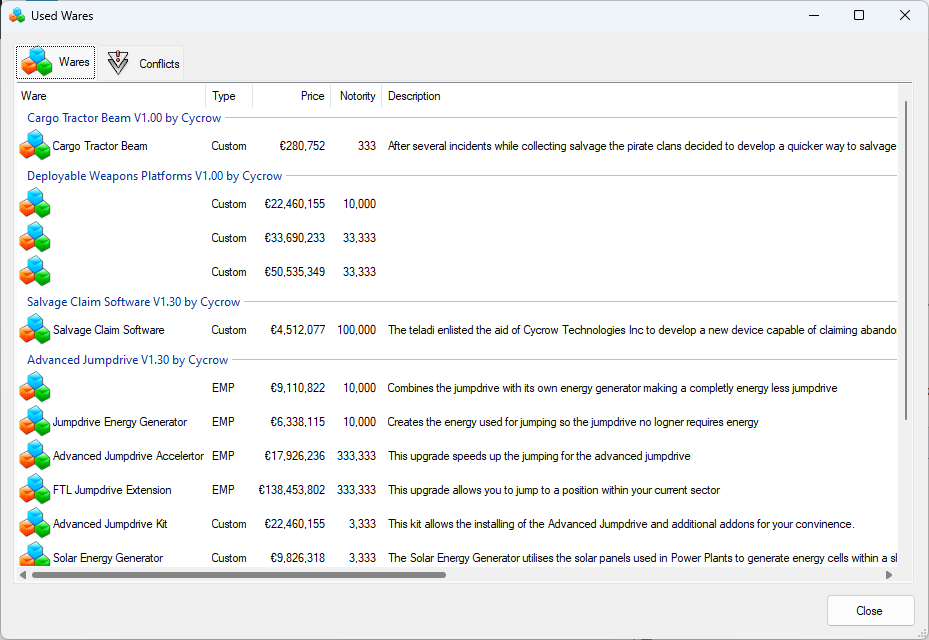Click the Salvage Claim Software V1.30 group header

pos(133,302)
